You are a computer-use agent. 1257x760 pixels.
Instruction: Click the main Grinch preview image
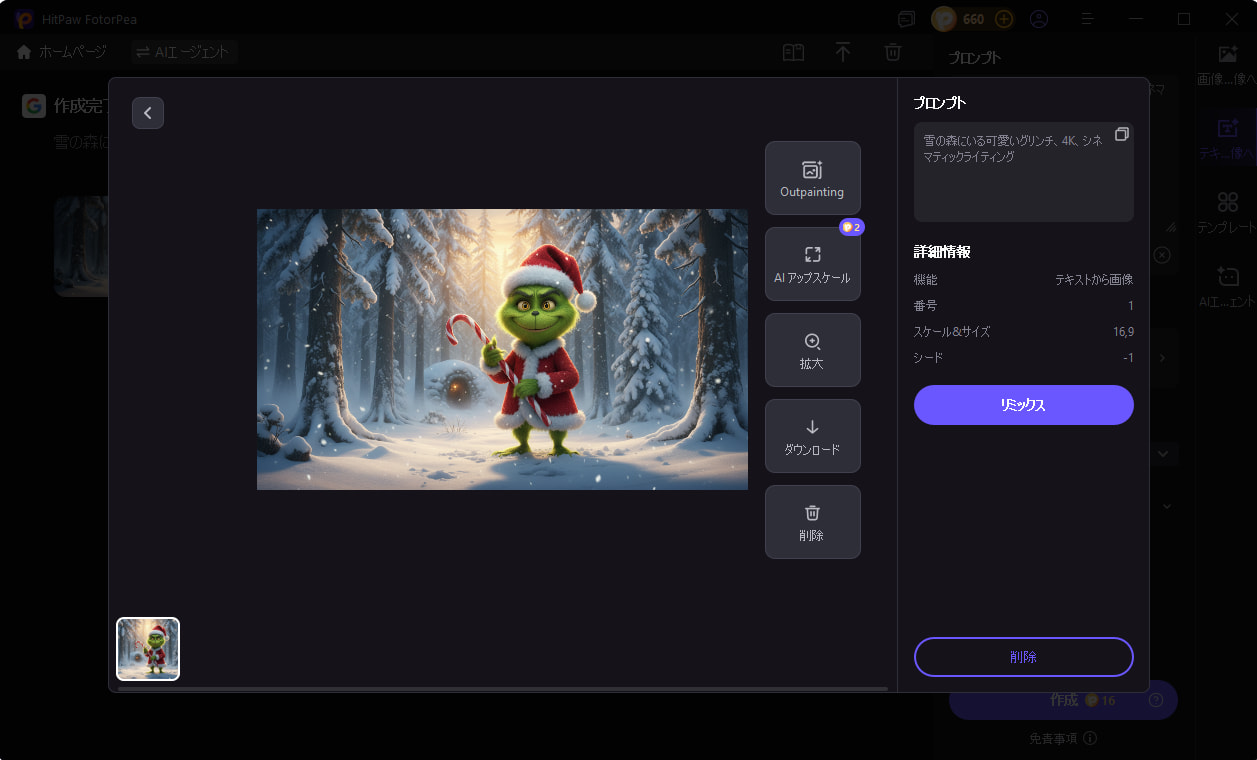(502, 349)
